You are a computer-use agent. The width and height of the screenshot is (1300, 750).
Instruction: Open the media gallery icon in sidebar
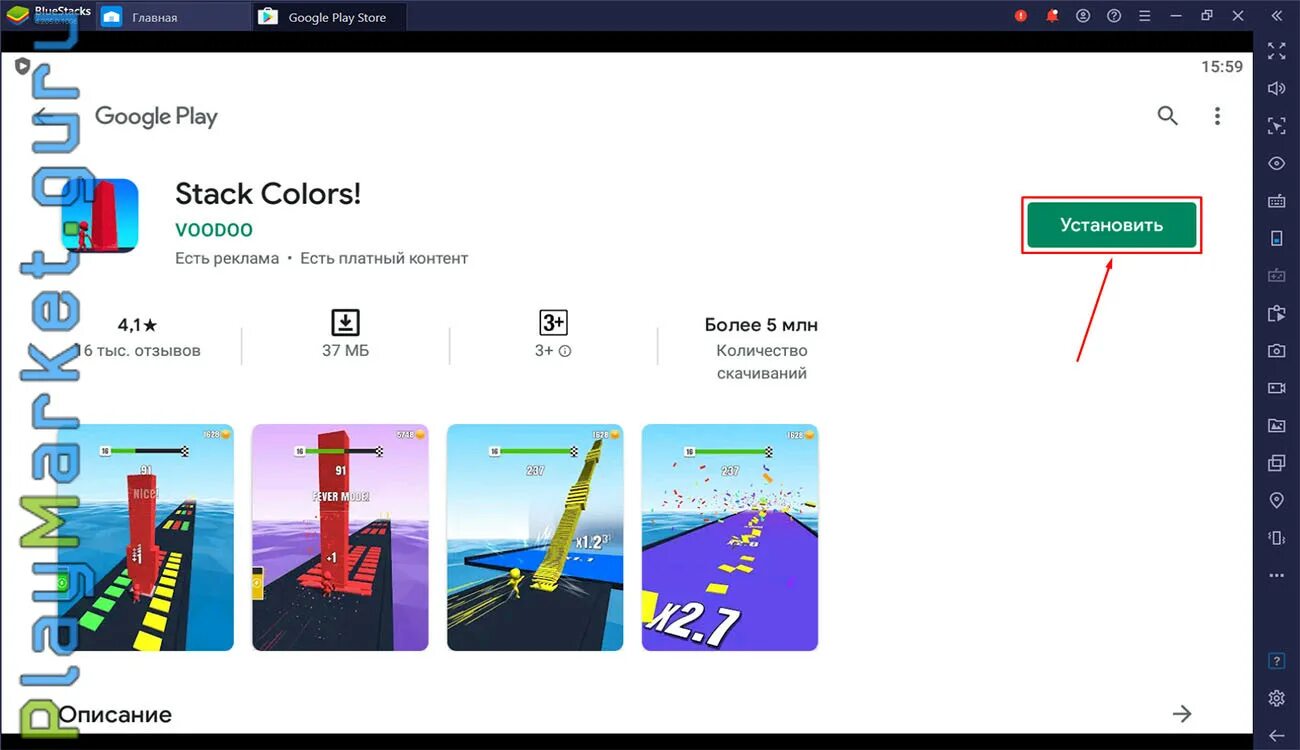(x=1276, y=425)
